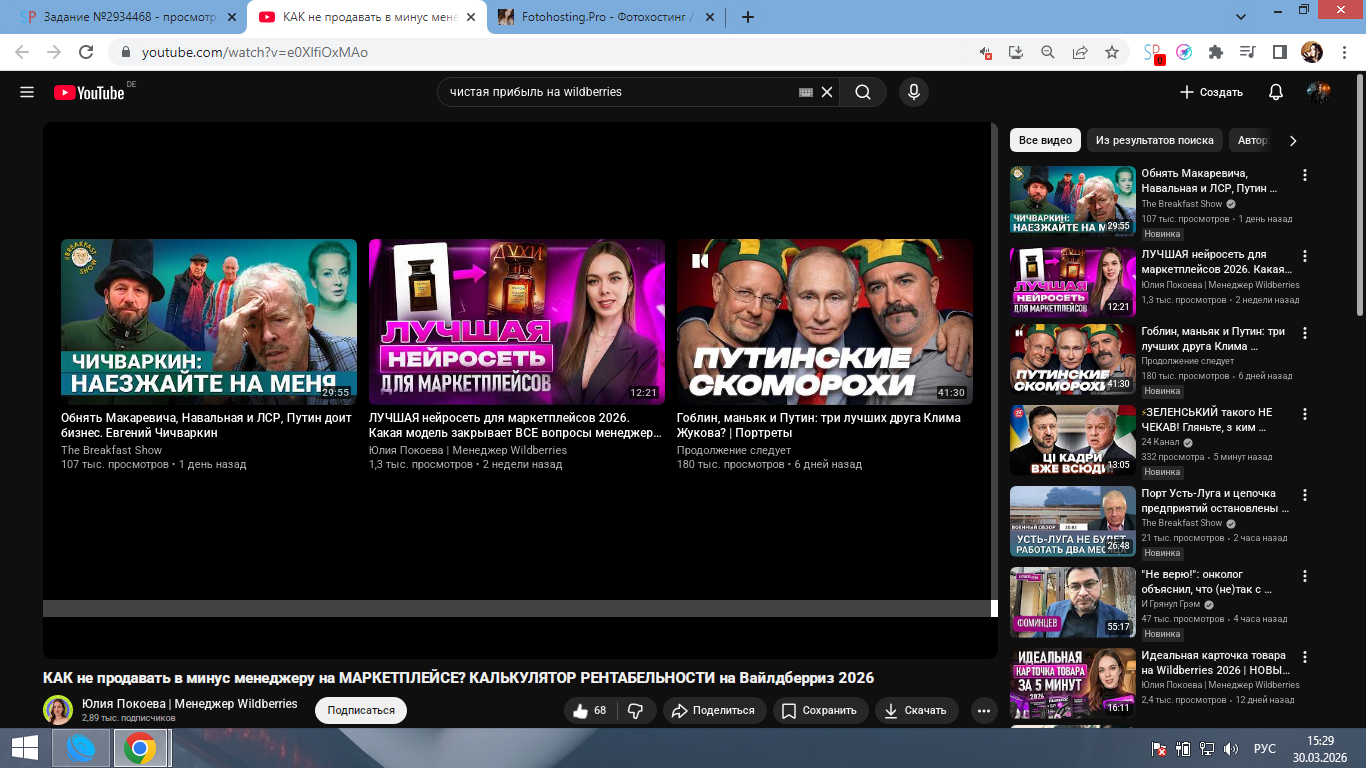Click the YouTube logo home link
Image resolution: width=1366 pixels, height=768 pixels.
tap(90, 92)
